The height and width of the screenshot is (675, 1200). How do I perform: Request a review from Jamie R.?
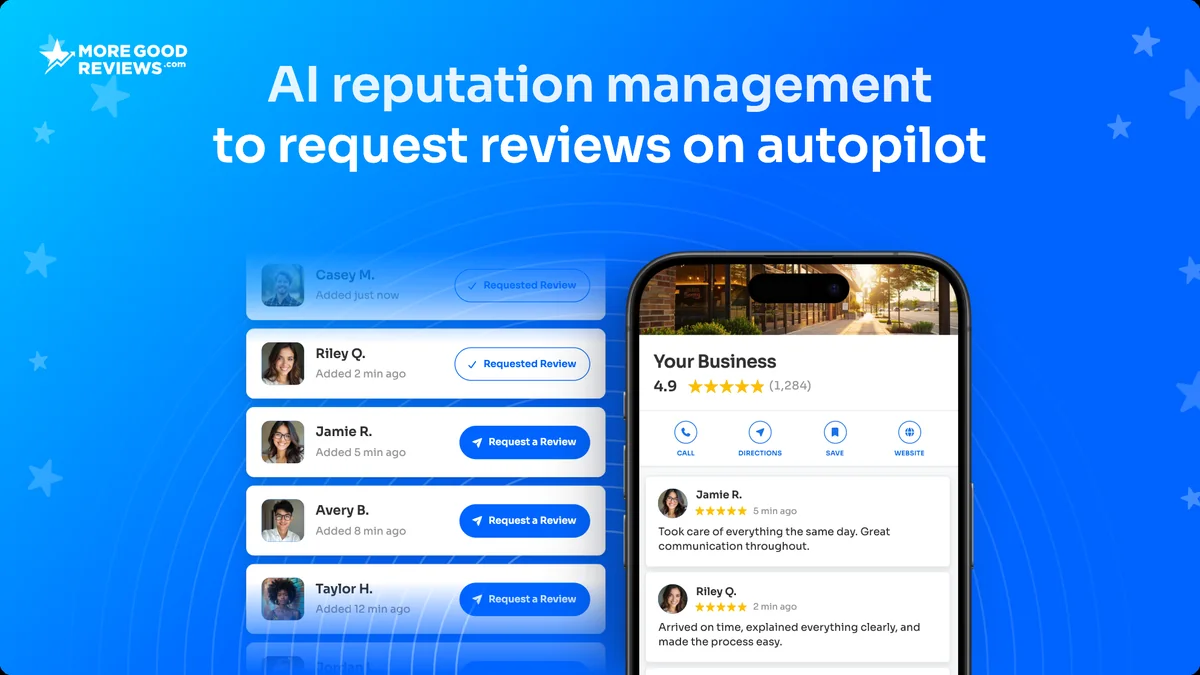(525, 442)
